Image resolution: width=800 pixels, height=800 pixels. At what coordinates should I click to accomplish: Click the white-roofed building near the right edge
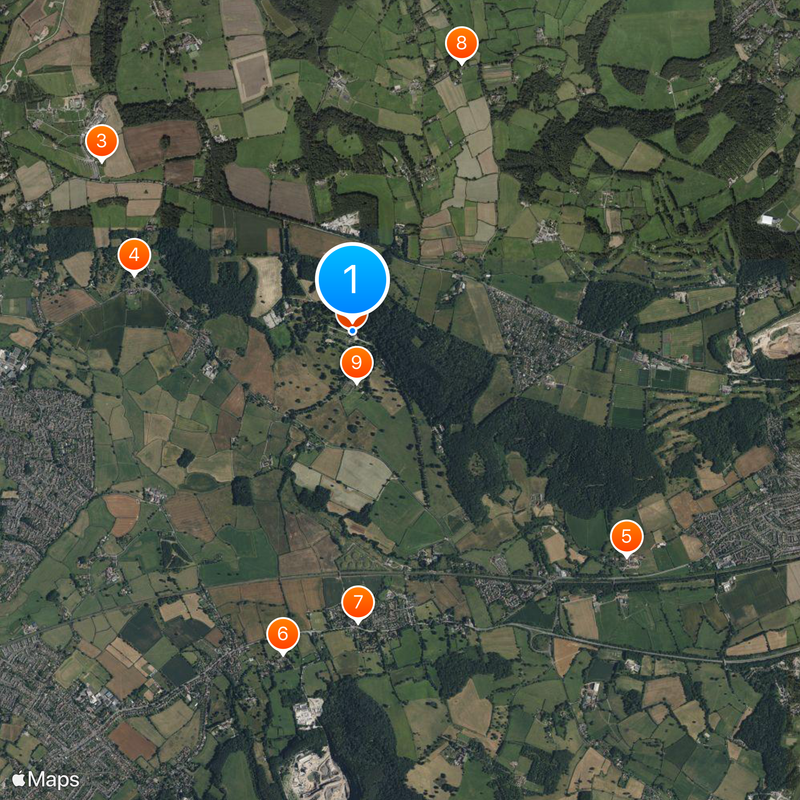pos(766,220)
